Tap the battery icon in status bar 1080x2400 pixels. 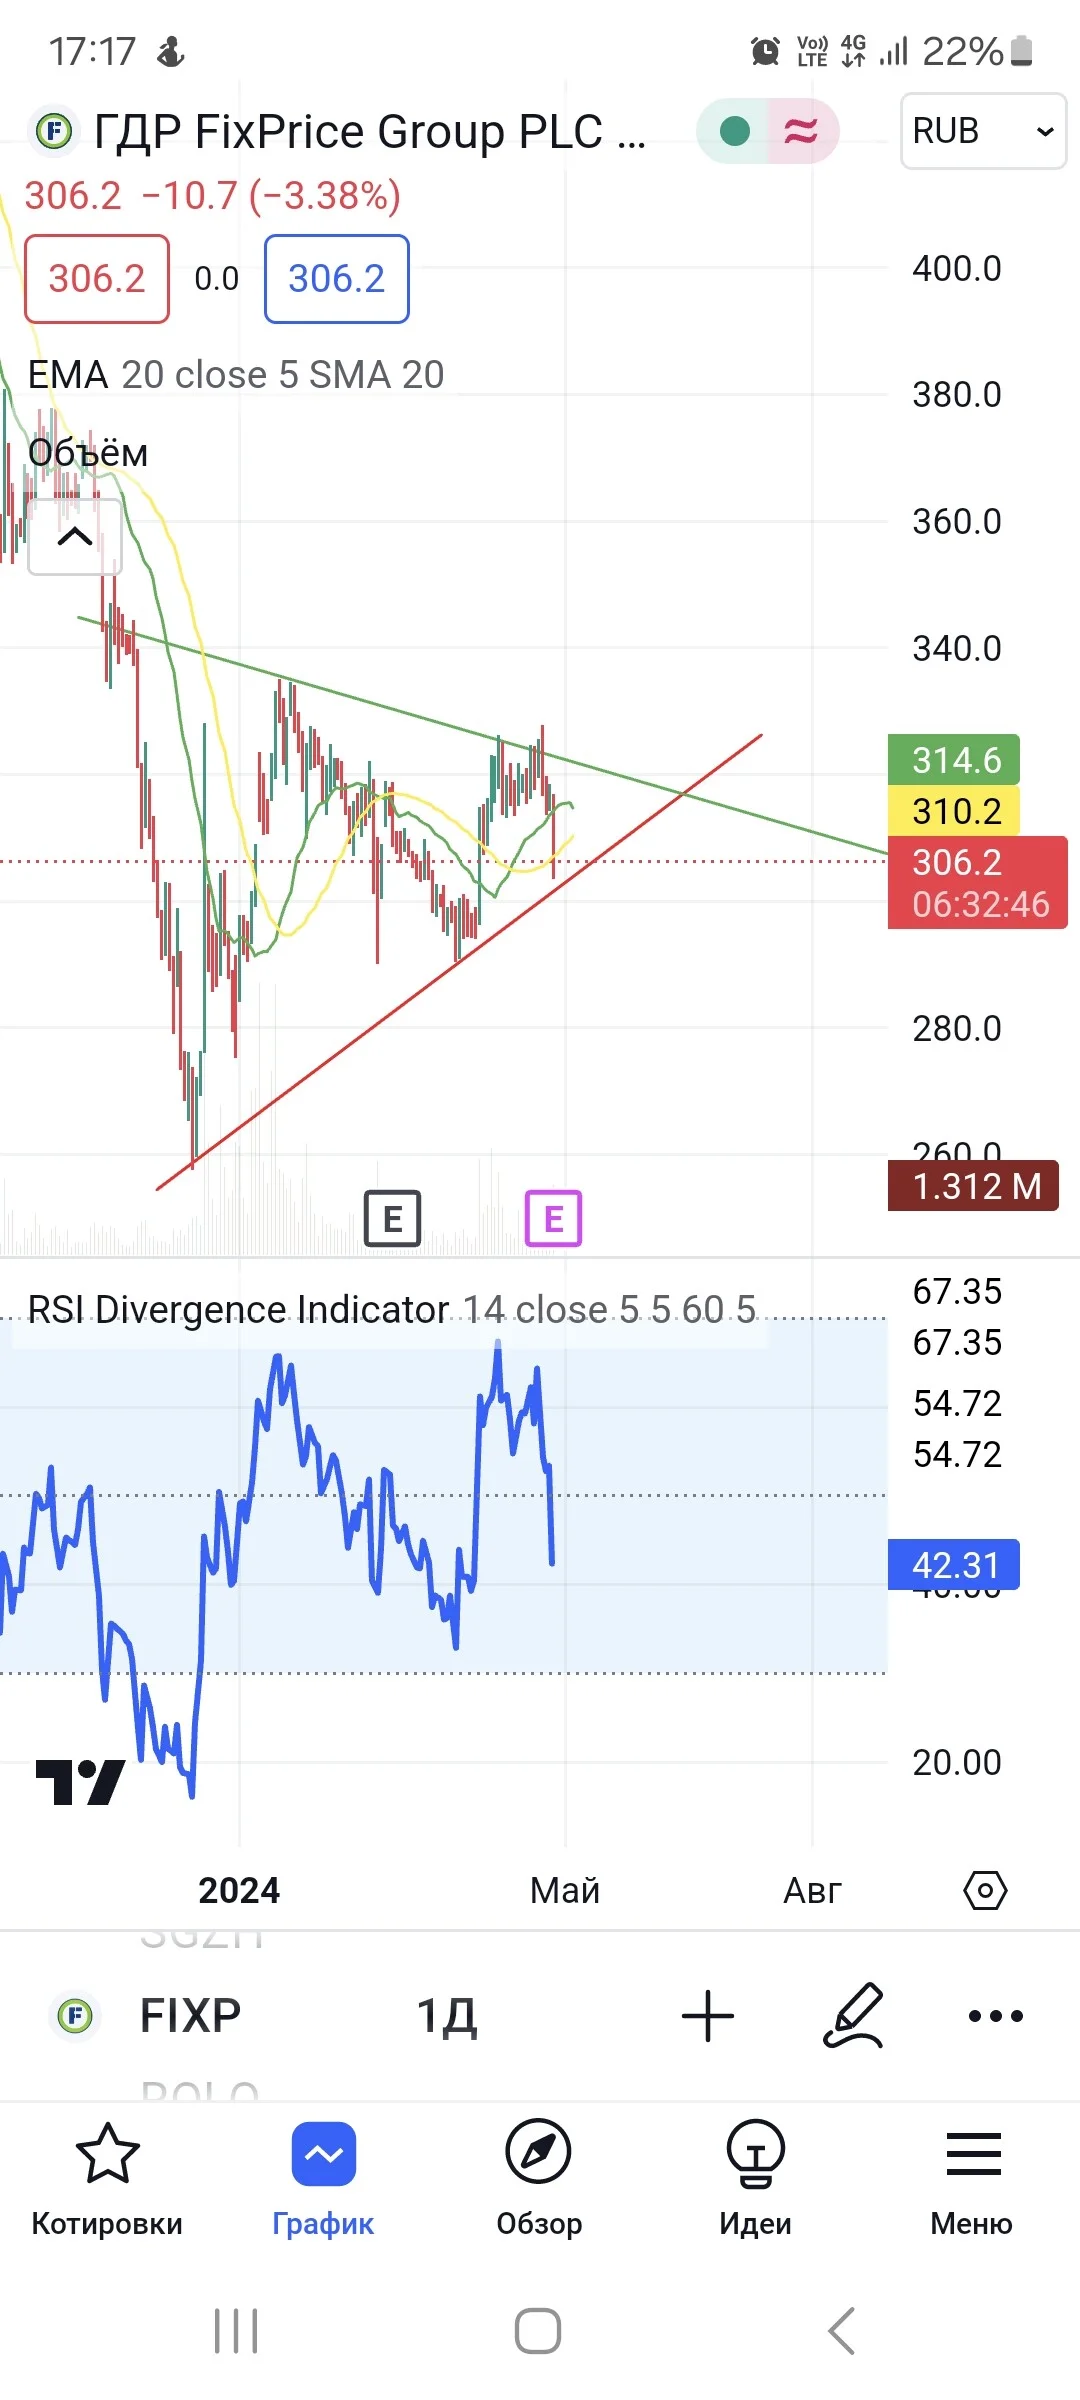pyautogui.click(x=1021, y=50)
